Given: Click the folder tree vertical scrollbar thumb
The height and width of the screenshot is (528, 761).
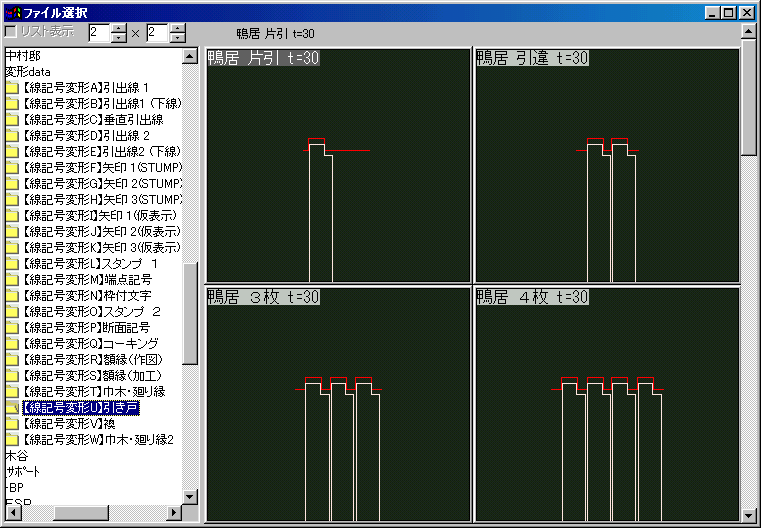Looking at the screenshot, I should coord(189,313).
